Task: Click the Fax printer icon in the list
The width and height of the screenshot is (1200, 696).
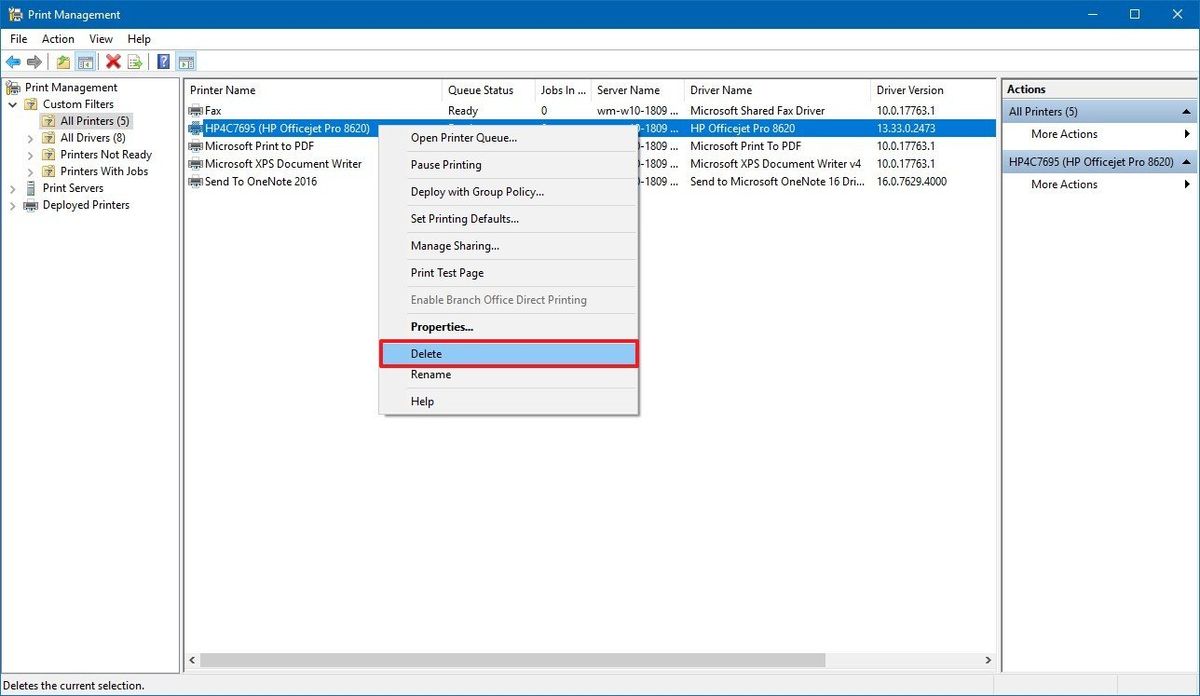Action: tap(194, 111)
